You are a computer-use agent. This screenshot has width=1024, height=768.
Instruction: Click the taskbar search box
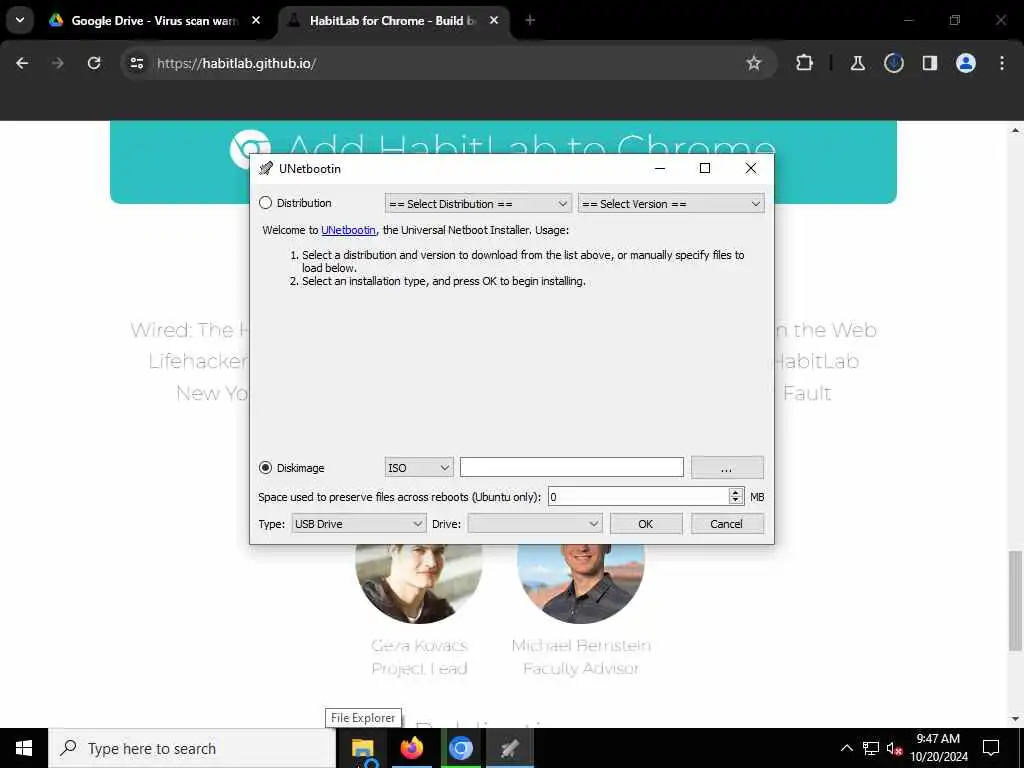click(193, 748)
